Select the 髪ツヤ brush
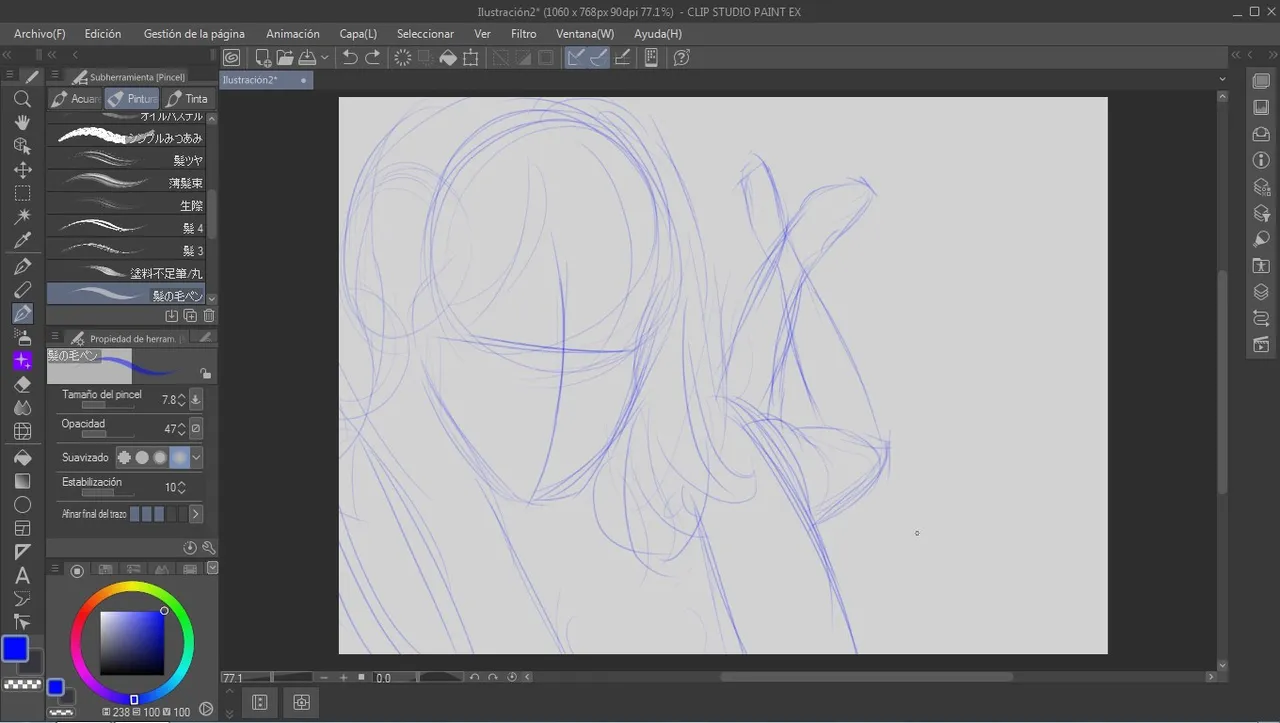 (x=126, y=160)
